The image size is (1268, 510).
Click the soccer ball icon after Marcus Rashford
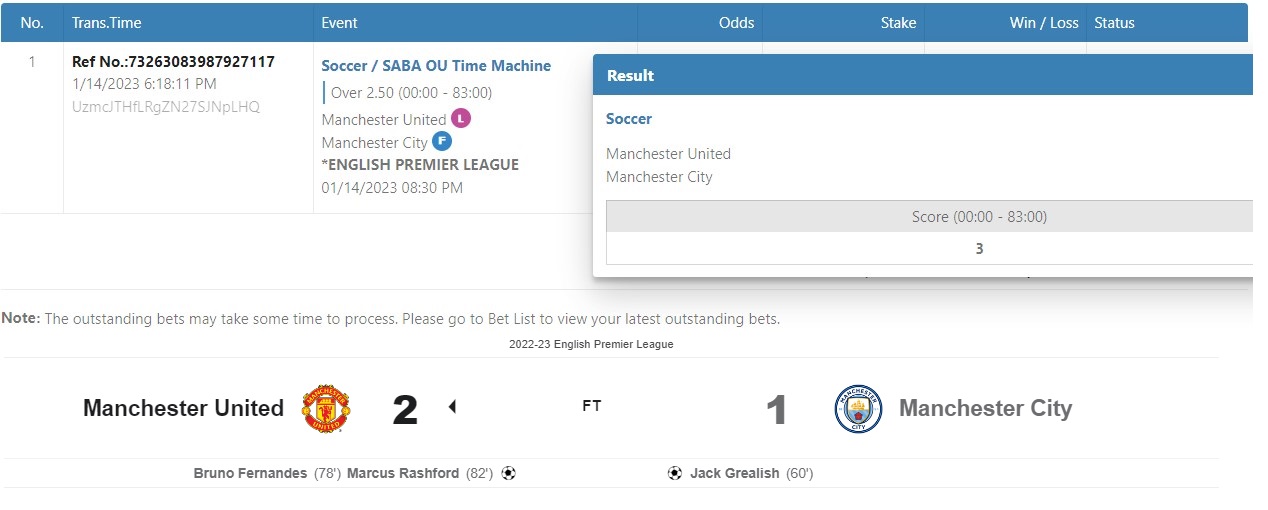tap(508, 473)
